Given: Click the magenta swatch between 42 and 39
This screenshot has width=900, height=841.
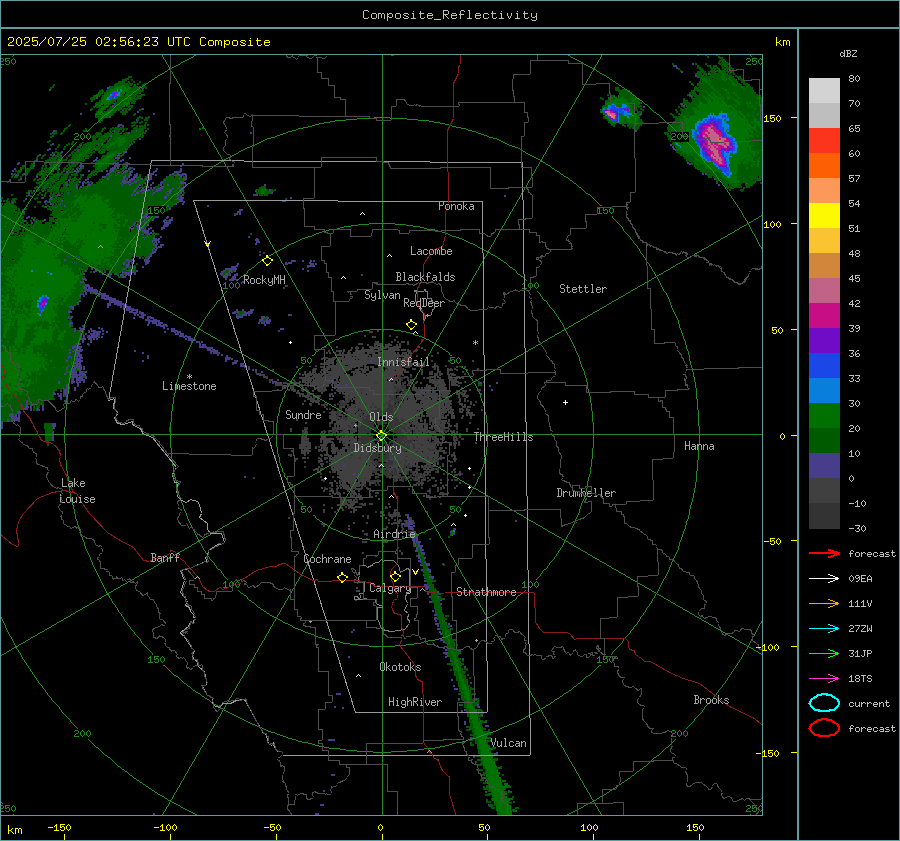Looking at the screenshot, I should click(x=824, y=315).
